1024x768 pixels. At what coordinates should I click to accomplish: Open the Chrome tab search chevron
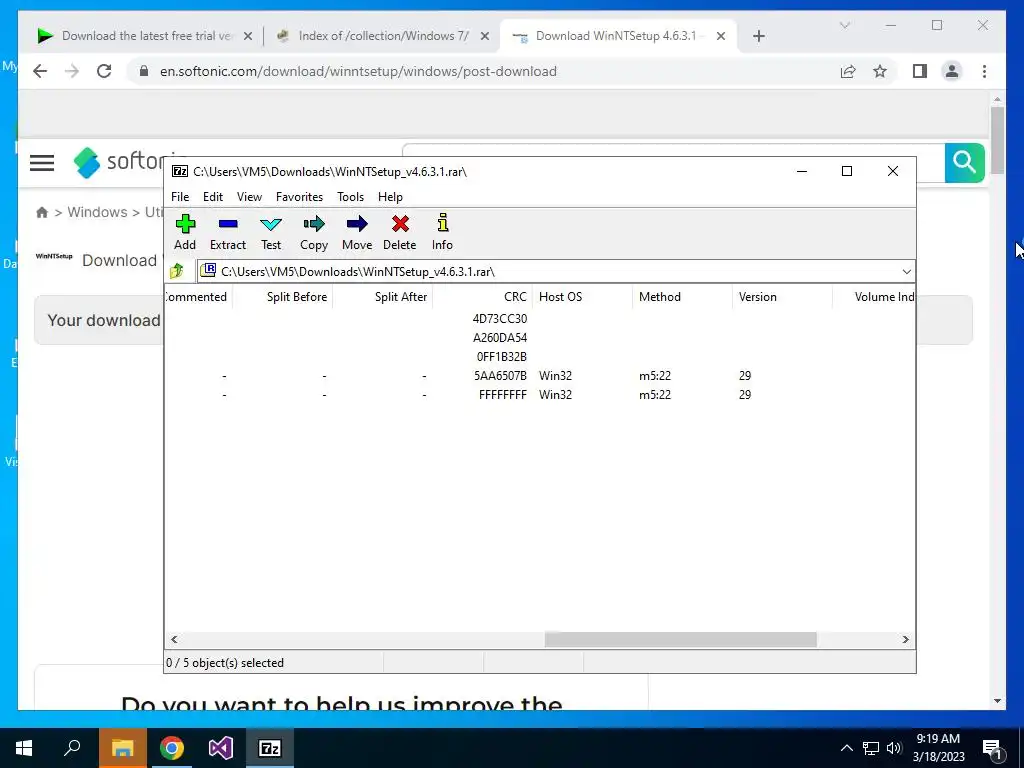coord(844,25)
